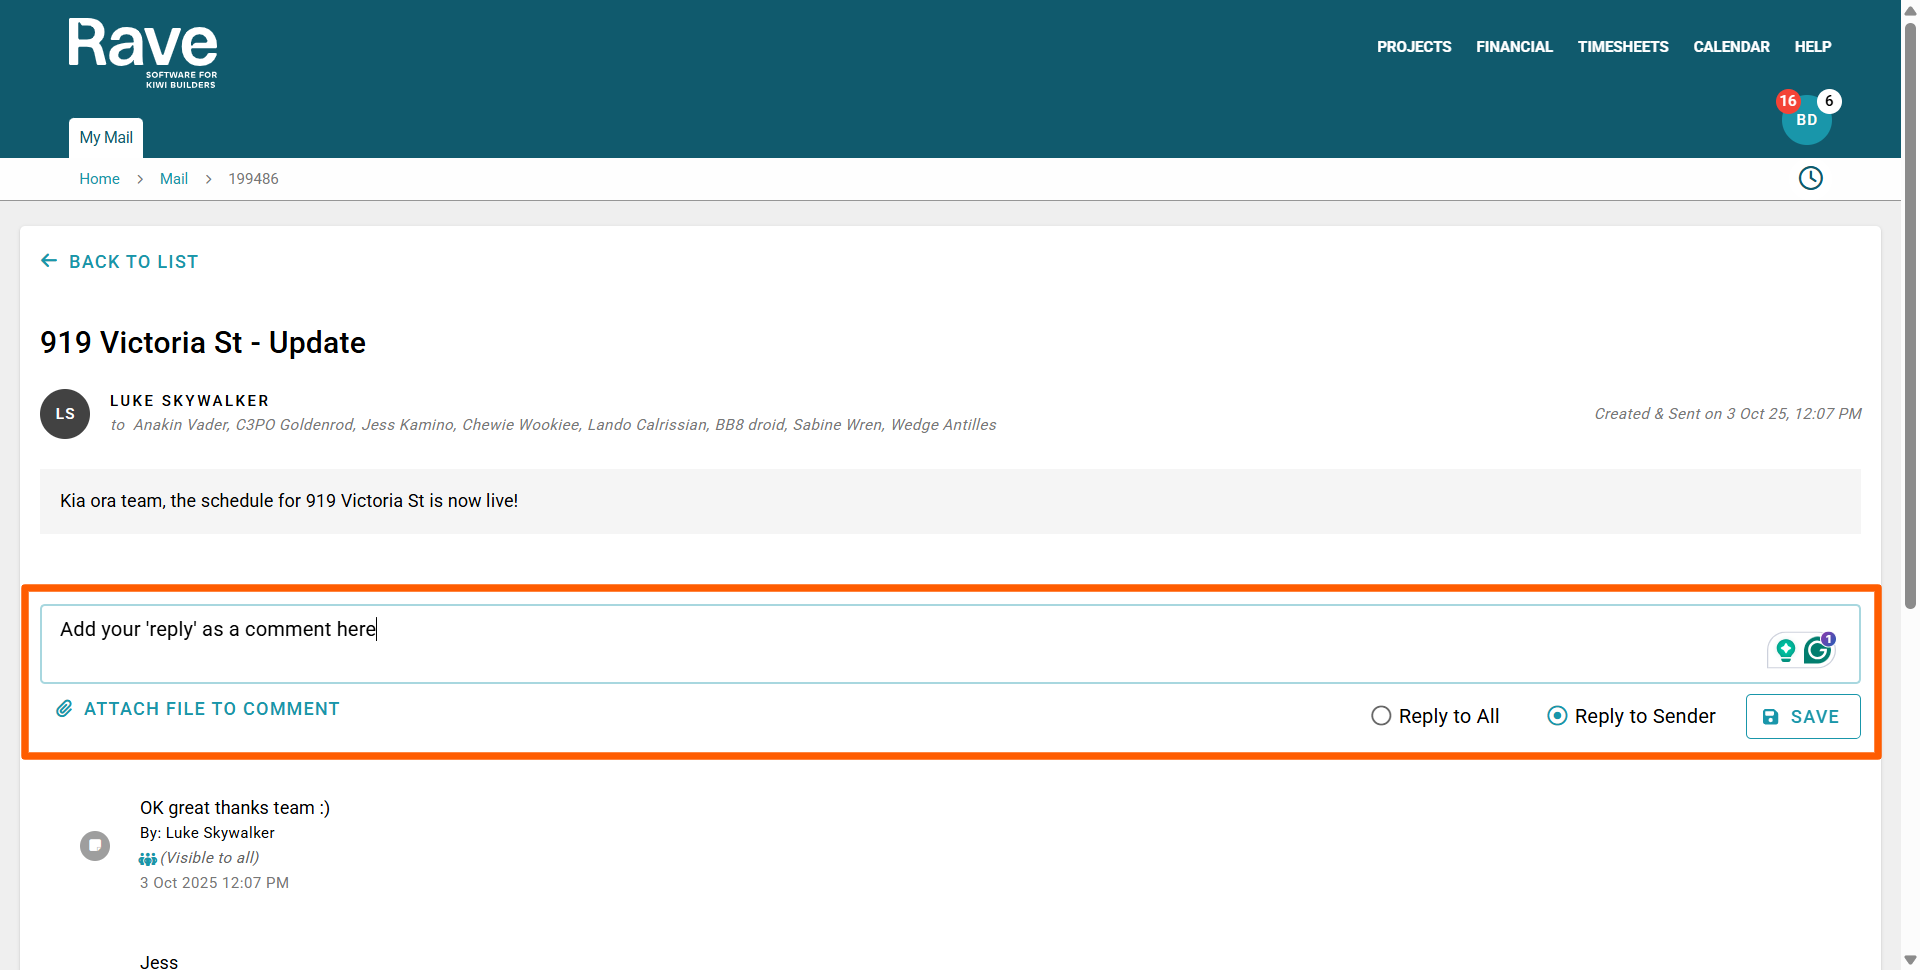The height and width of the screenshot is (970, 1920).
Task: Click the '919 Victoria St - Update' title
Action: pos(203,343)
